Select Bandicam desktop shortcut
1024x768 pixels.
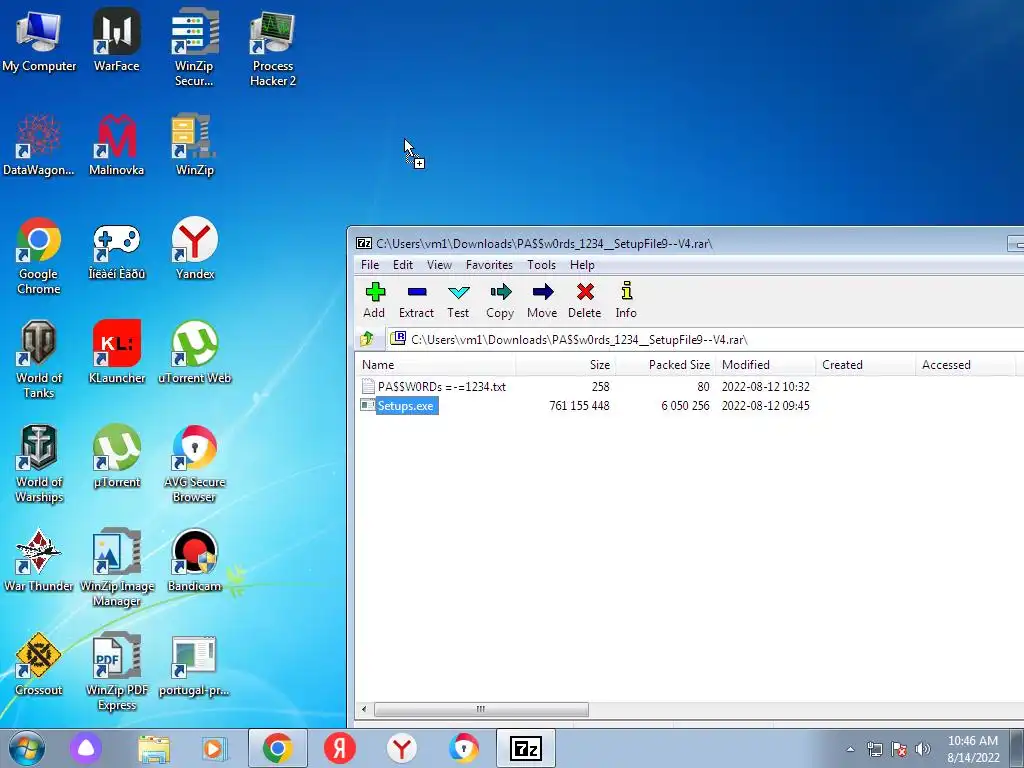[195, 560]
